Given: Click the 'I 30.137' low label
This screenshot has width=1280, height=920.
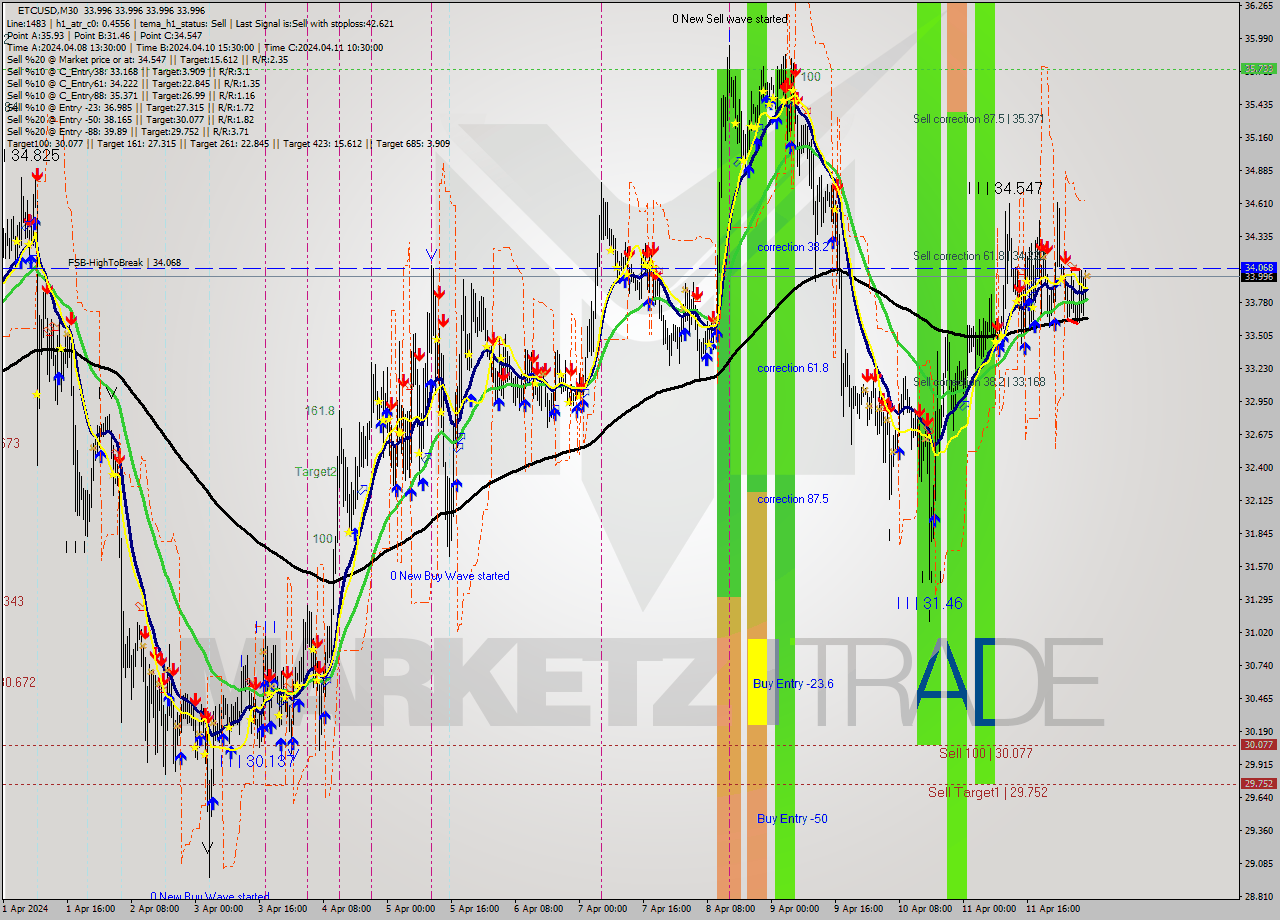Looking at the screenshot, I should pyautogui.click(x=262, y=761).
